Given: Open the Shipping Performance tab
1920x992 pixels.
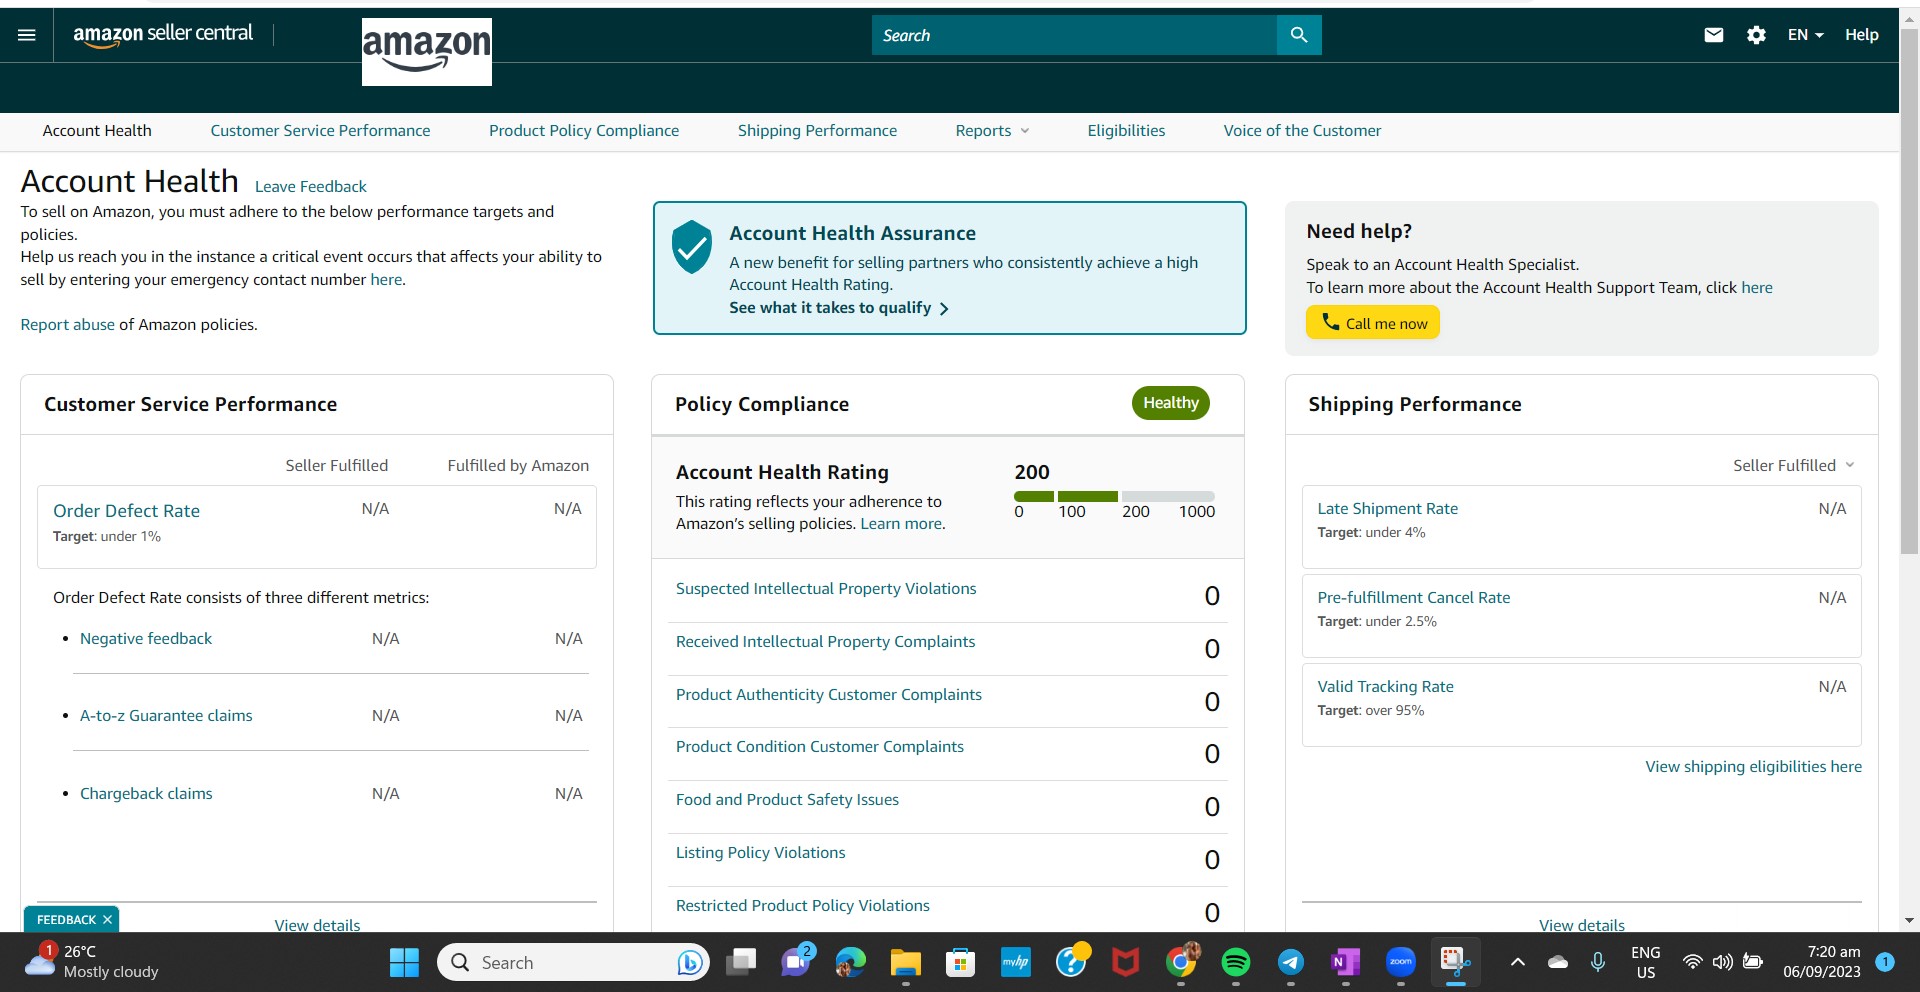Looking at the screenshot, I should (x=817, y=131).
